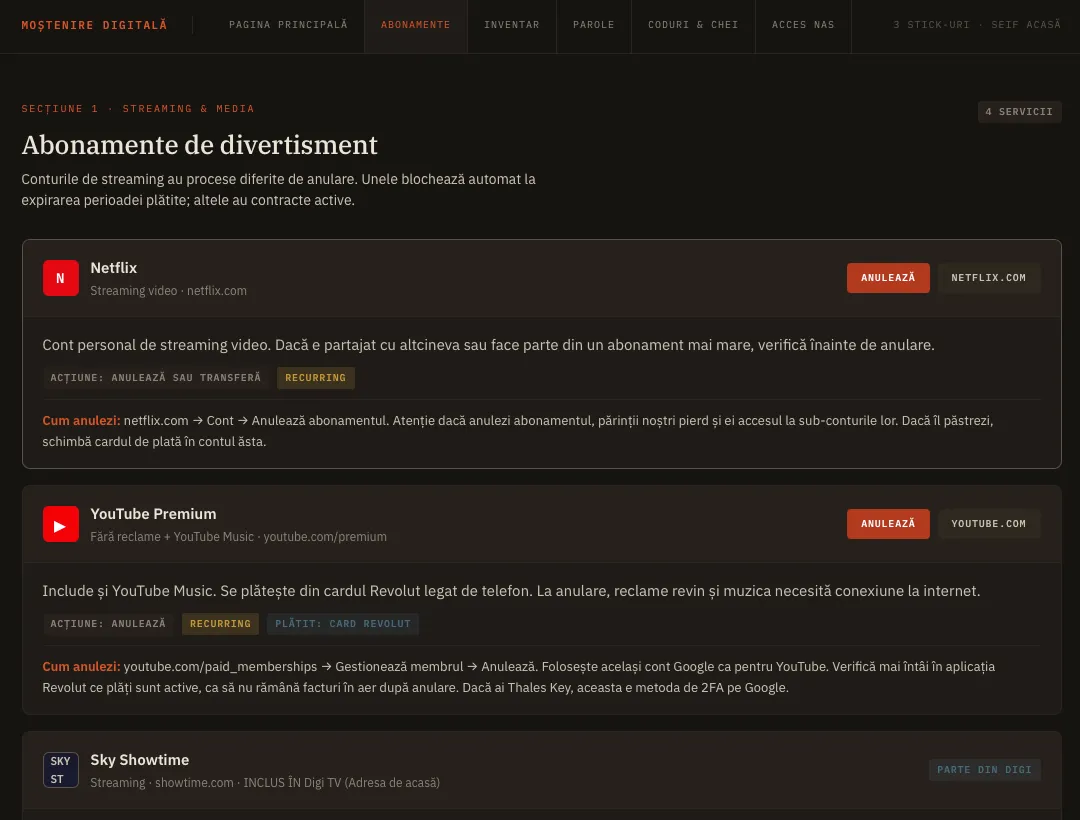Screen dimensions: 1080x820
Task: Click Cum anulezi label in Netflix card
Action: coord(81,421)
